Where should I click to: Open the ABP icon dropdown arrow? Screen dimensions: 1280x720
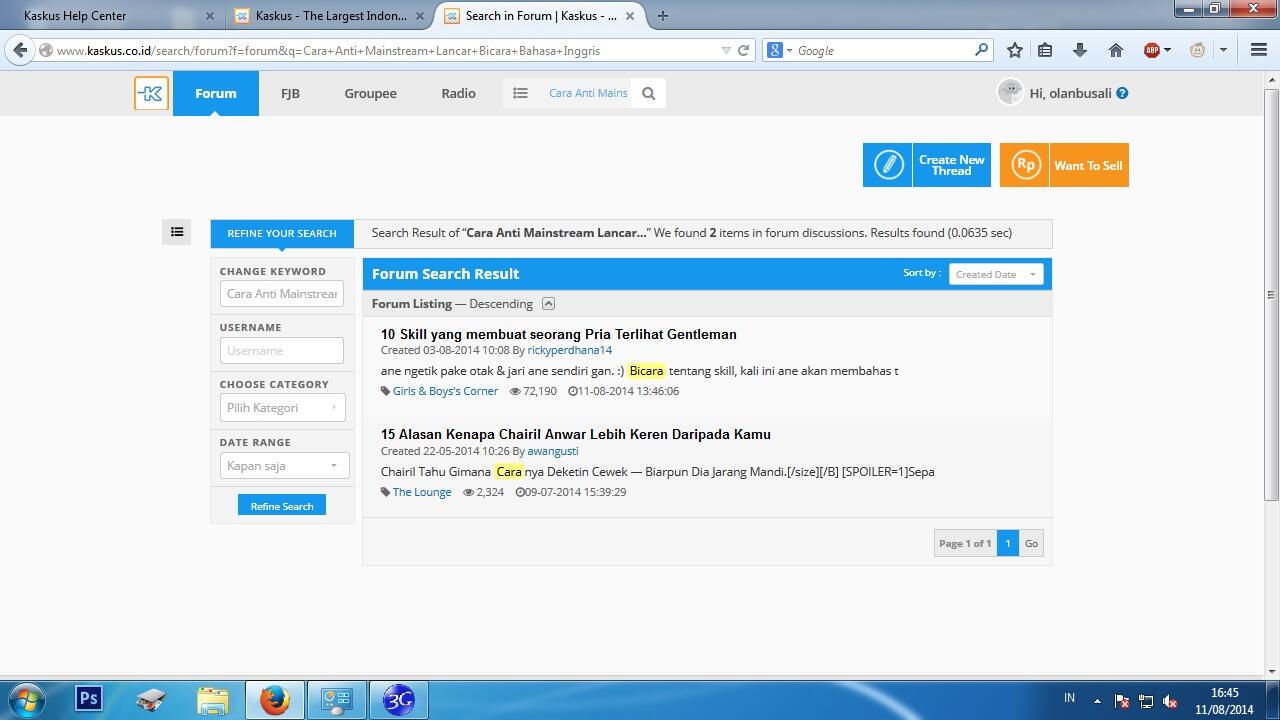click(1167, 50)
